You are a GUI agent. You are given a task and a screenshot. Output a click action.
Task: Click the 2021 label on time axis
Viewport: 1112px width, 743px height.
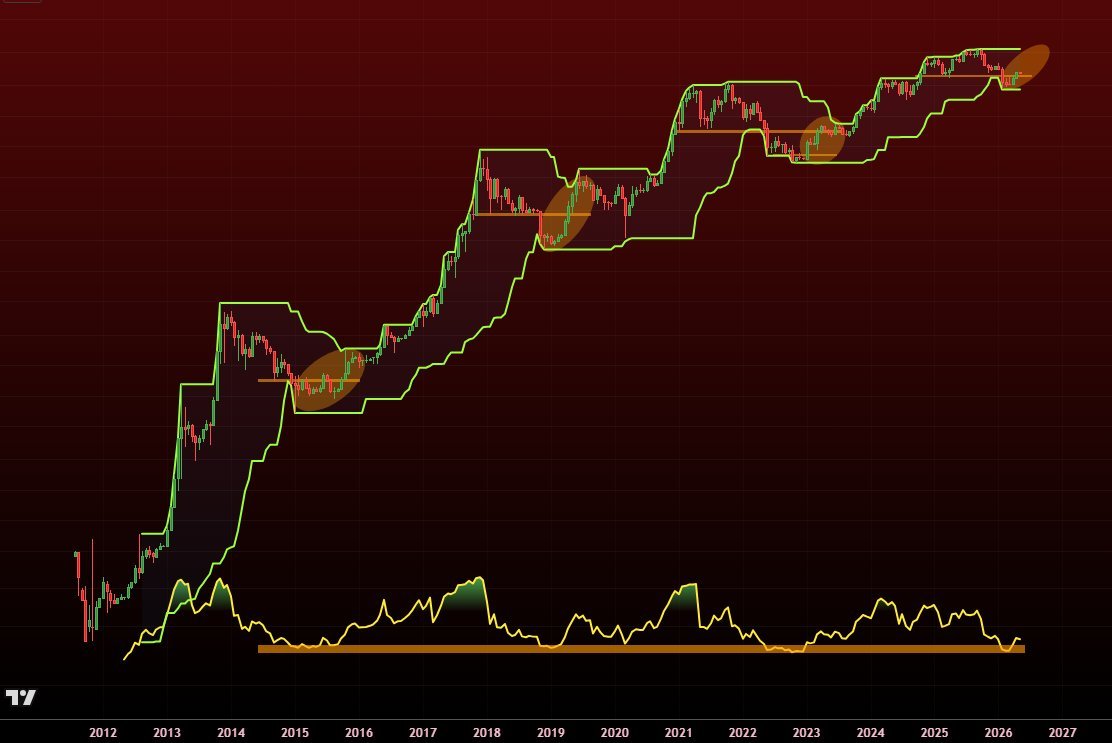[x=679, y=732]
